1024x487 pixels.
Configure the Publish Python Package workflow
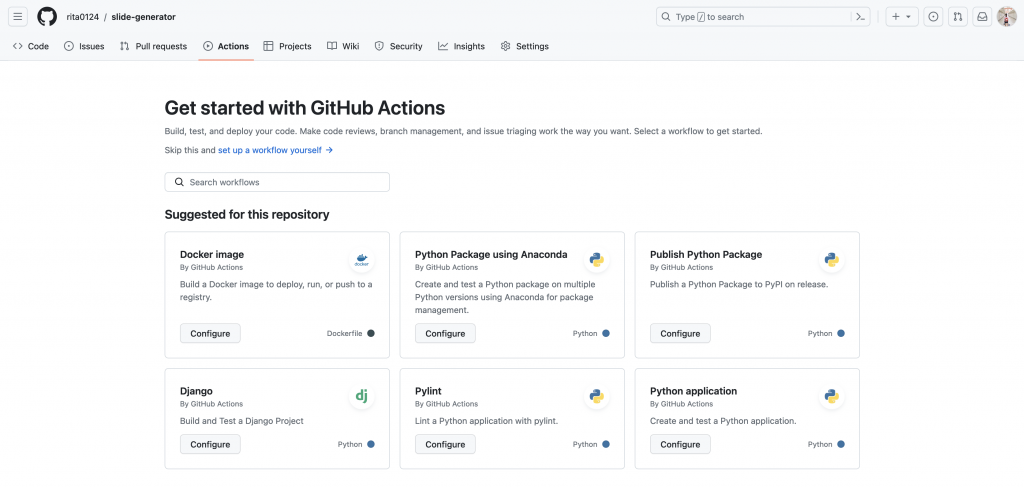click(x=680, y=333)
